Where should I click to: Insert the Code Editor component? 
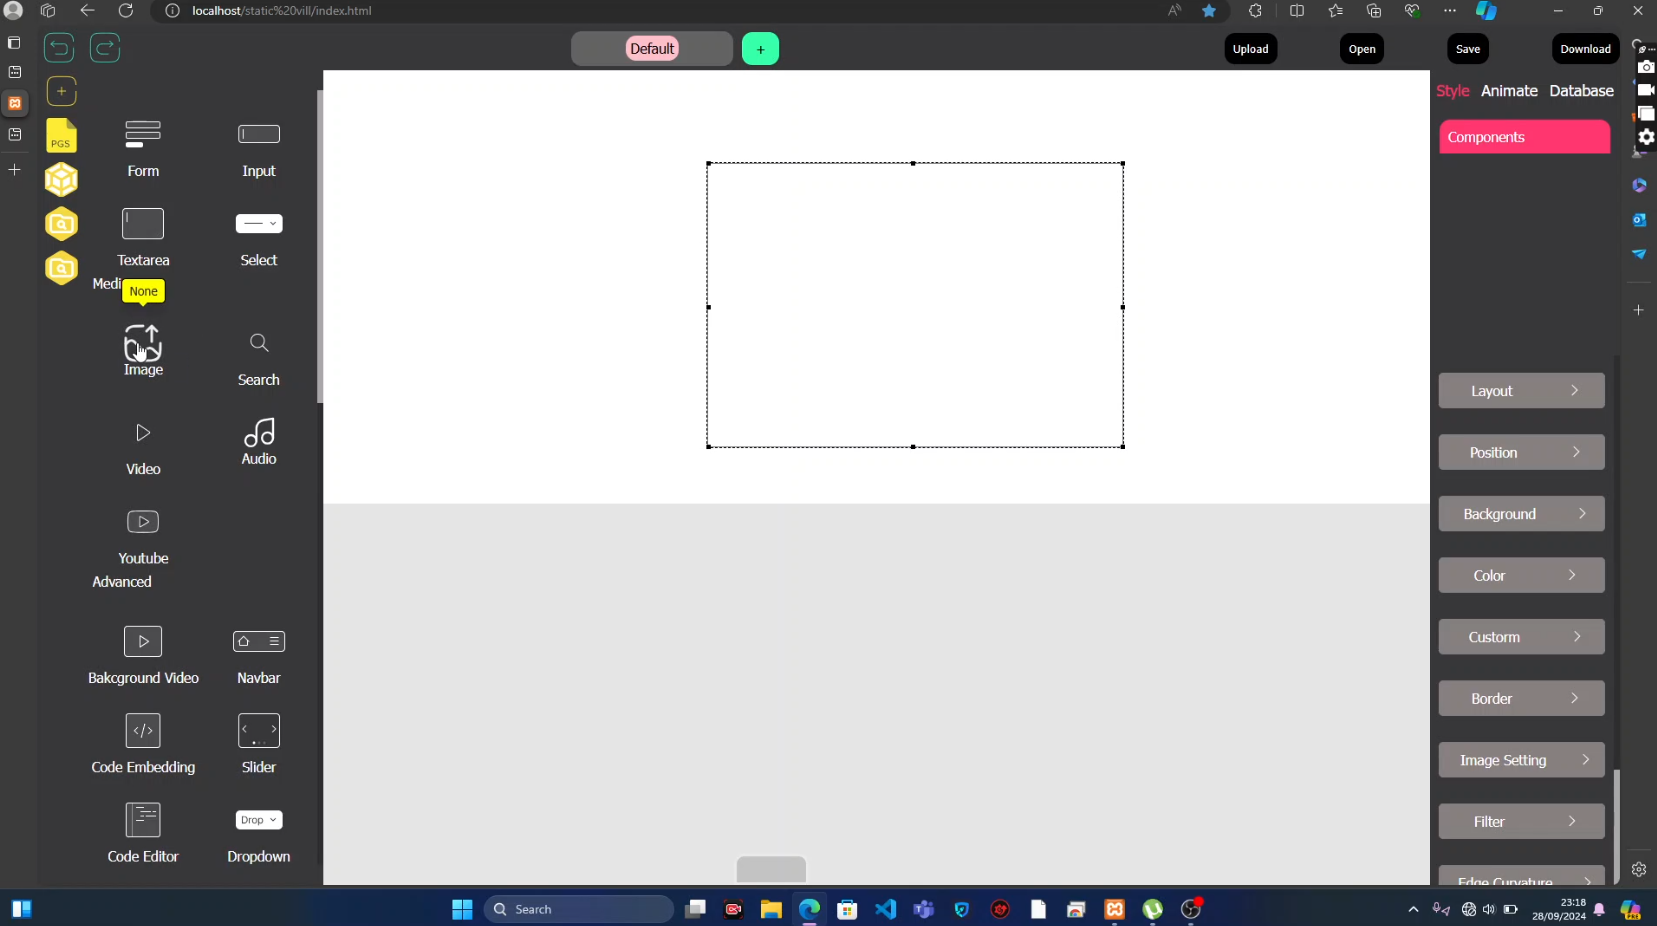pyautogui.click(x=143, y=833)
